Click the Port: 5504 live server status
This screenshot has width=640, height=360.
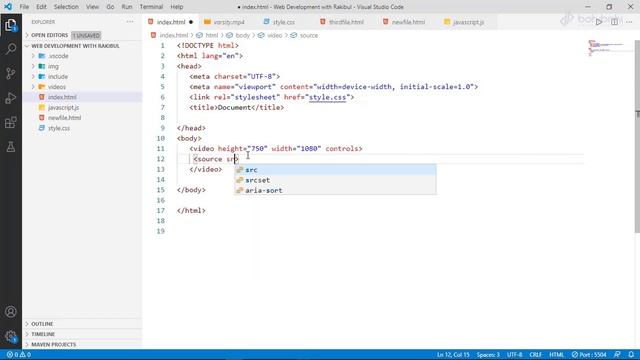pyautogui.click(x=589, y=355)
